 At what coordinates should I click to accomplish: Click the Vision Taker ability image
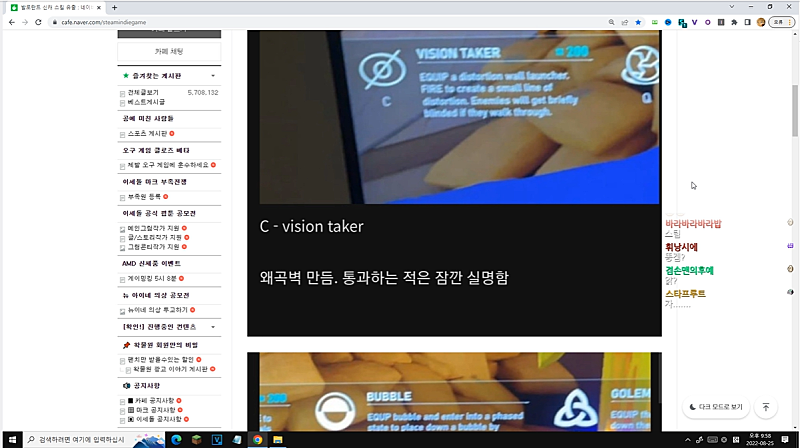tap(459, 117)
